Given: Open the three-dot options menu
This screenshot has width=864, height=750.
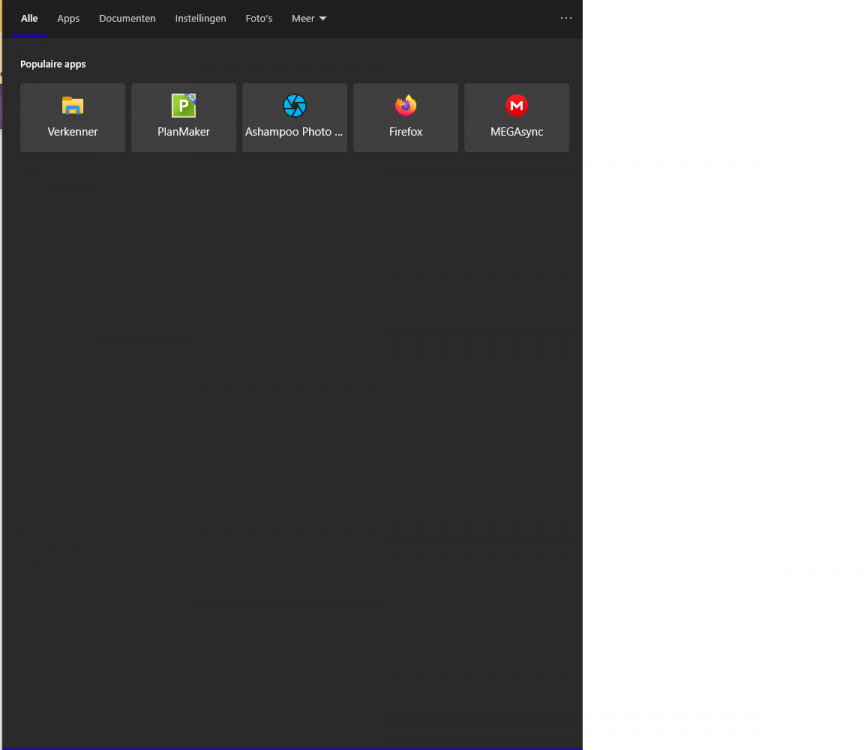Looking at the screenshot, I should coord(566,18).
